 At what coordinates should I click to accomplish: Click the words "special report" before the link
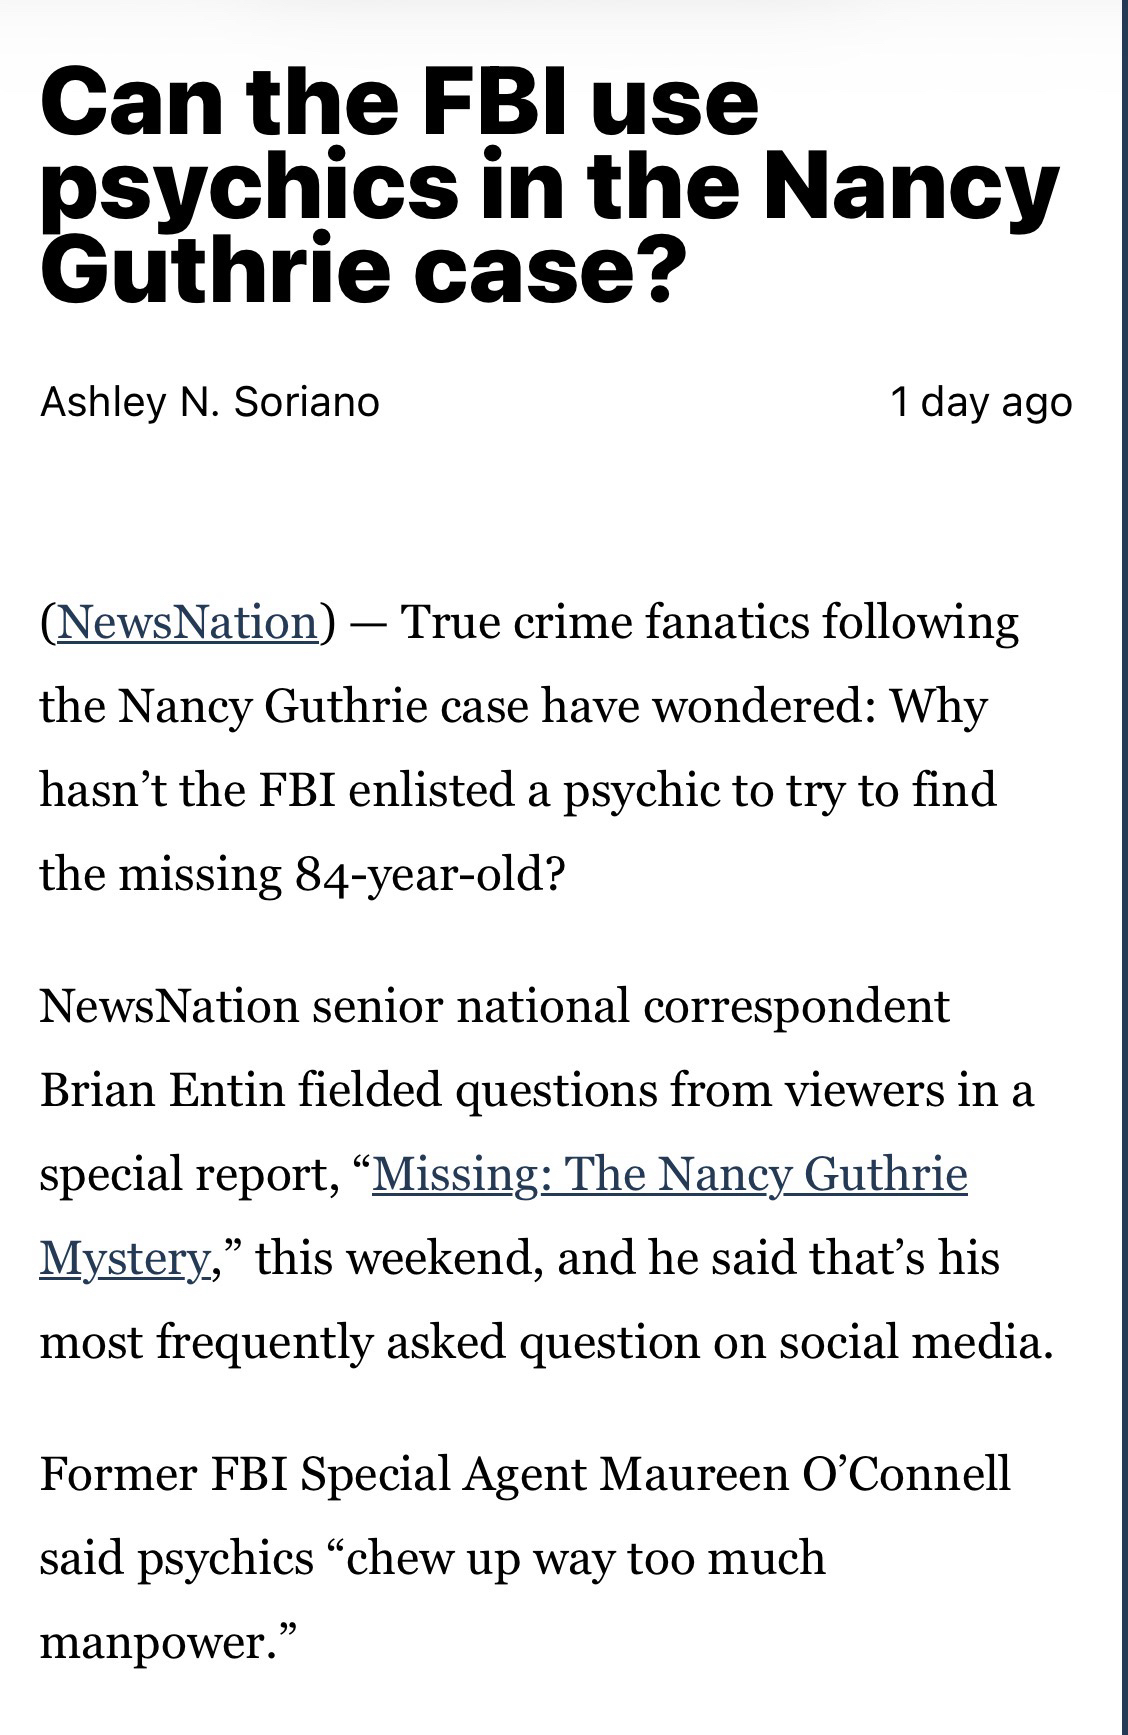click(184, 1173)
